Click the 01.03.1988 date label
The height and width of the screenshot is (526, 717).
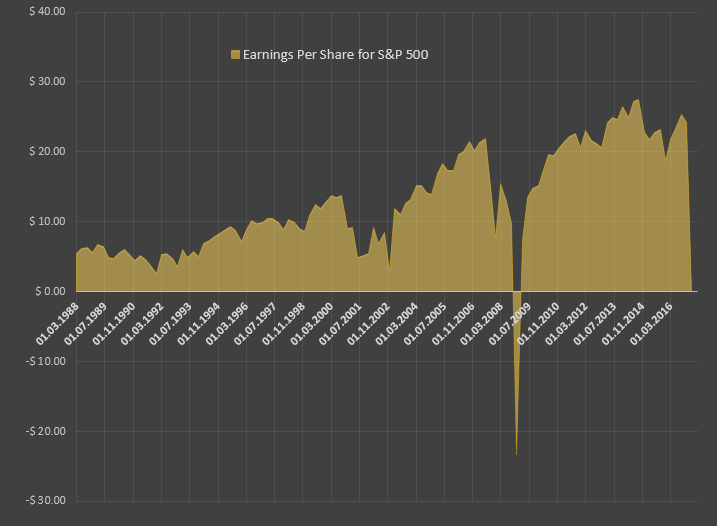[57, 323]
